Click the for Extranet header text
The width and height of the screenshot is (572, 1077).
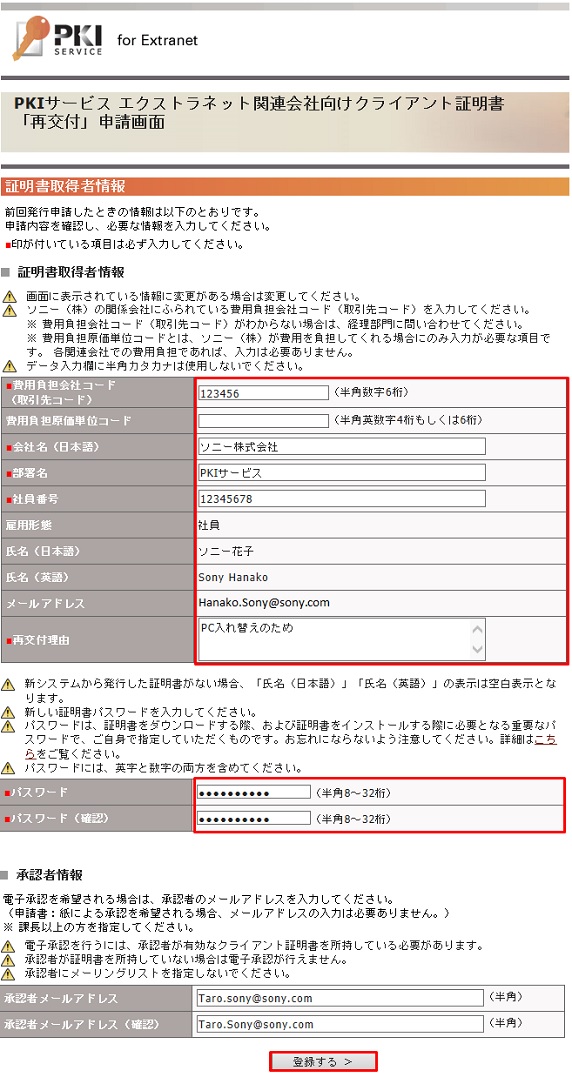(x=157, y=41)
